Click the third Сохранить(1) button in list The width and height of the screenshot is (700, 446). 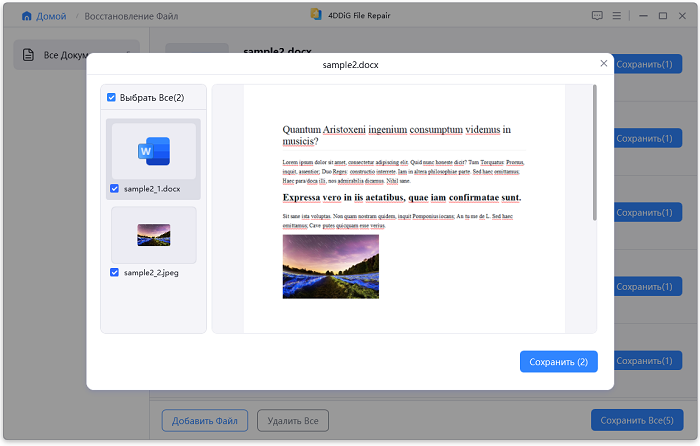(648, 213)
